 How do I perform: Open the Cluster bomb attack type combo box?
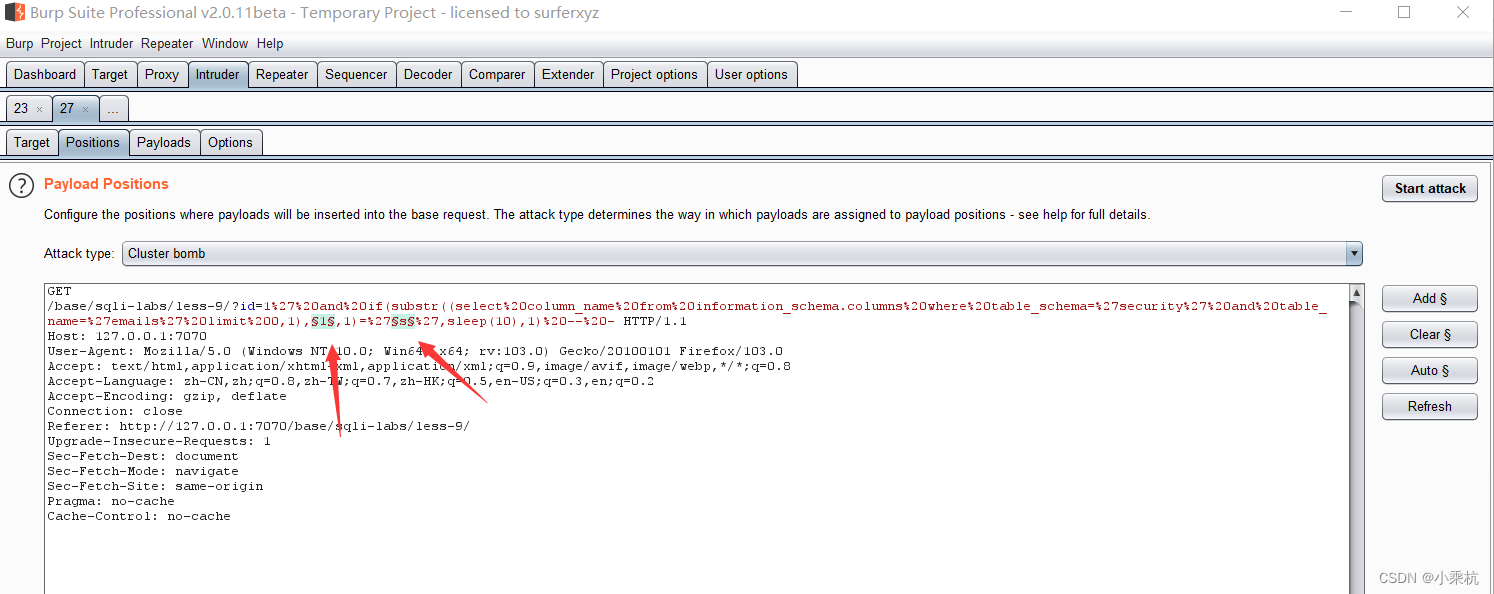tap(742, 254)
